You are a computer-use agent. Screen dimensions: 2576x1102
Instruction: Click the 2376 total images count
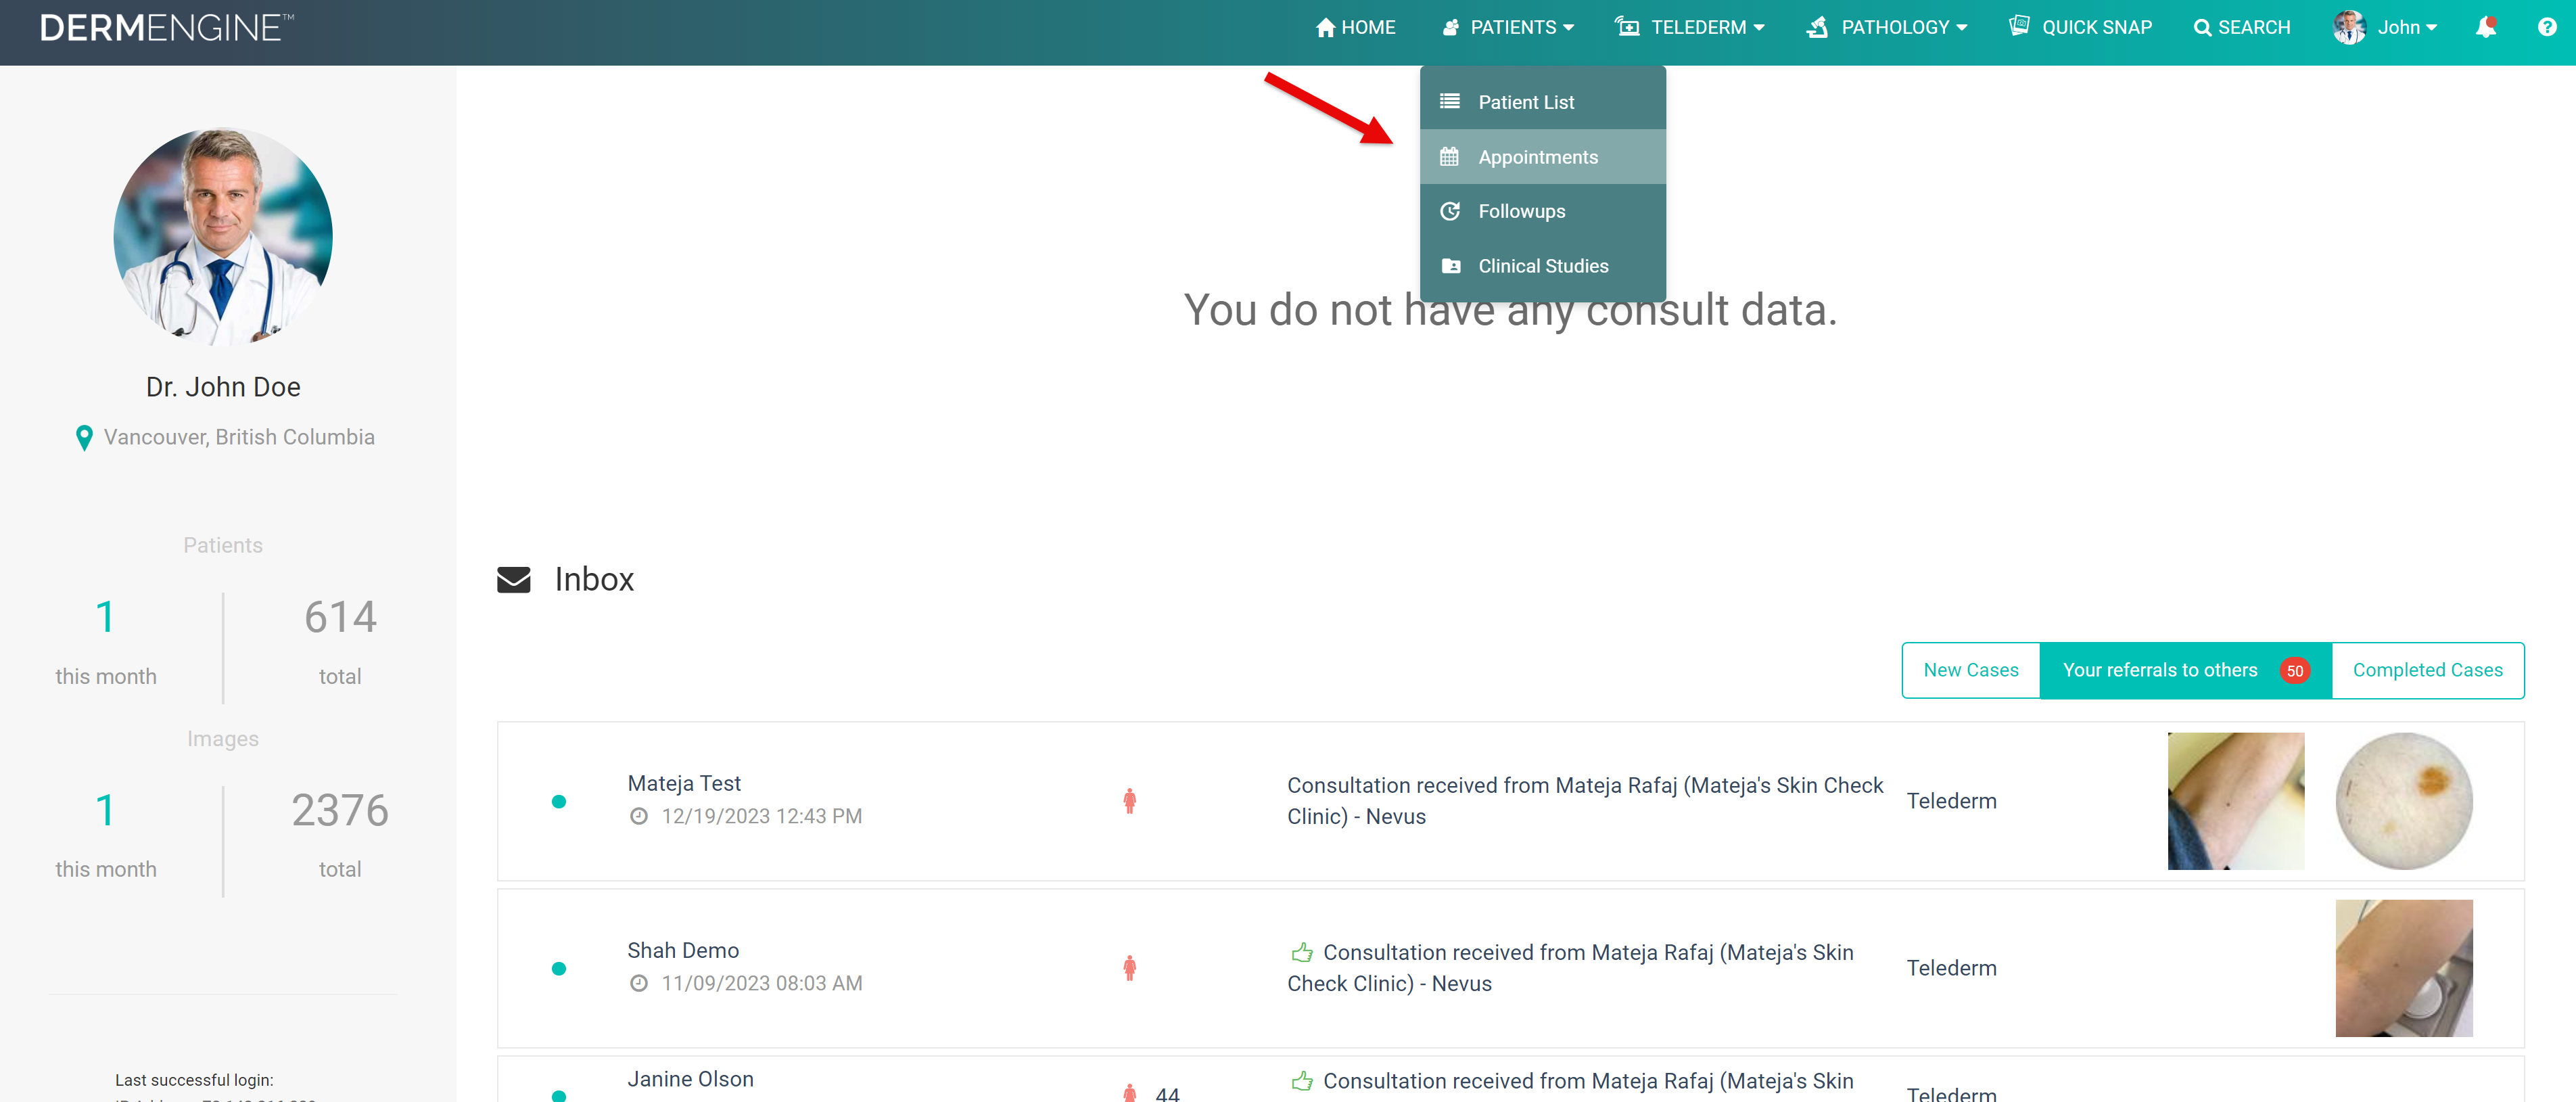(340, 810)
